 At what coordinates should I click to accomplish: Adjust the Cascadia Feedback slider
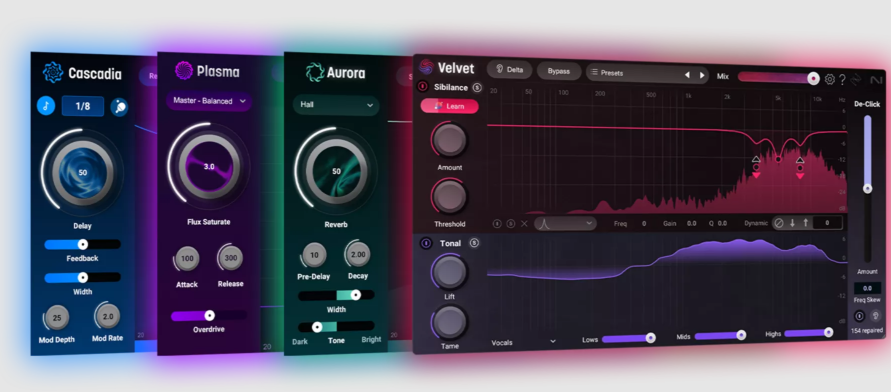point(83,244)
